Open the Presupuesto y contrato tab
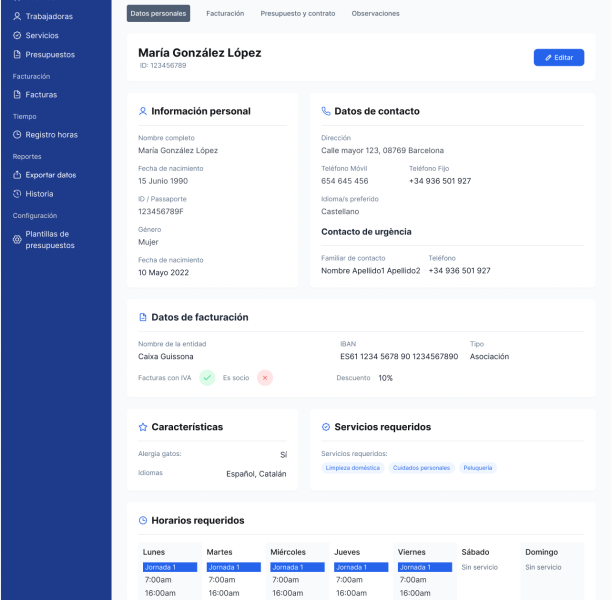 (298, 14)
